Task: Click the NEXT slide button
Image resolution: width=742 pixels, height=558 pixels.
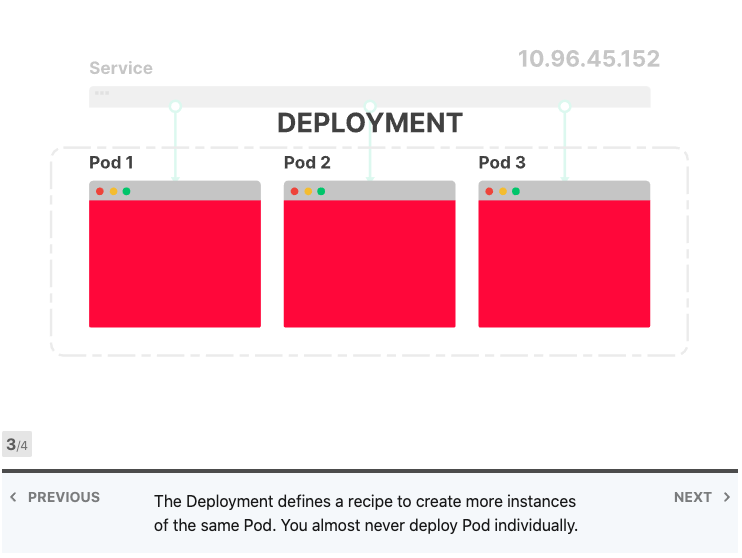Action: click(701, 497)
